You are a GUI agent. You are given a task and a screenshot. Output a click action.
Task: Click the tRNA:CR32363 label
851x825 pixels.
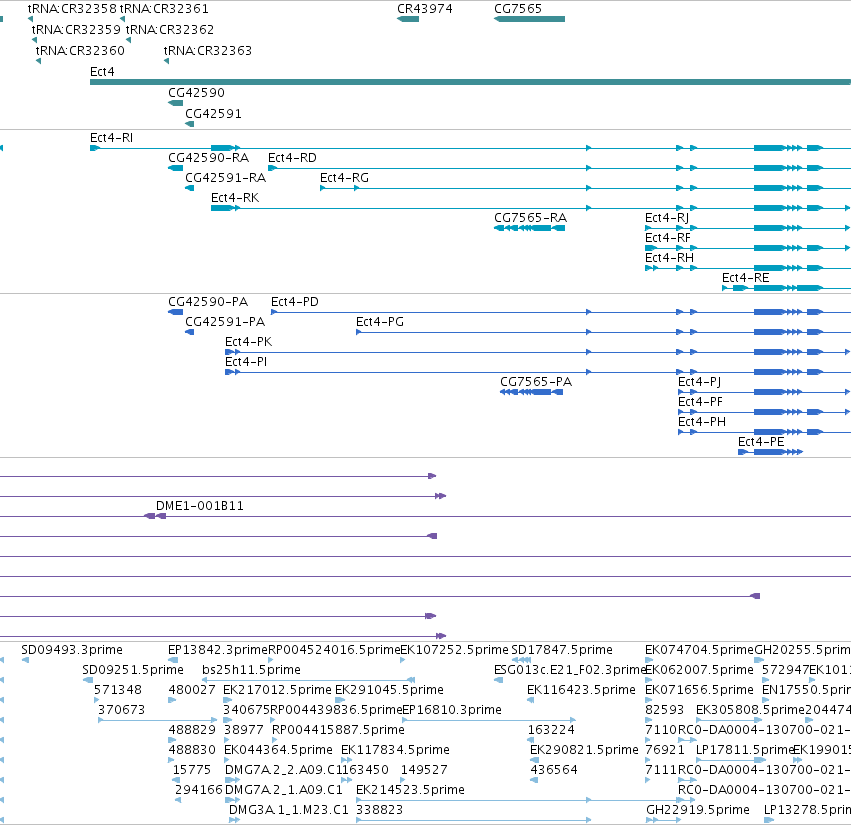click(x=208, y=50)
